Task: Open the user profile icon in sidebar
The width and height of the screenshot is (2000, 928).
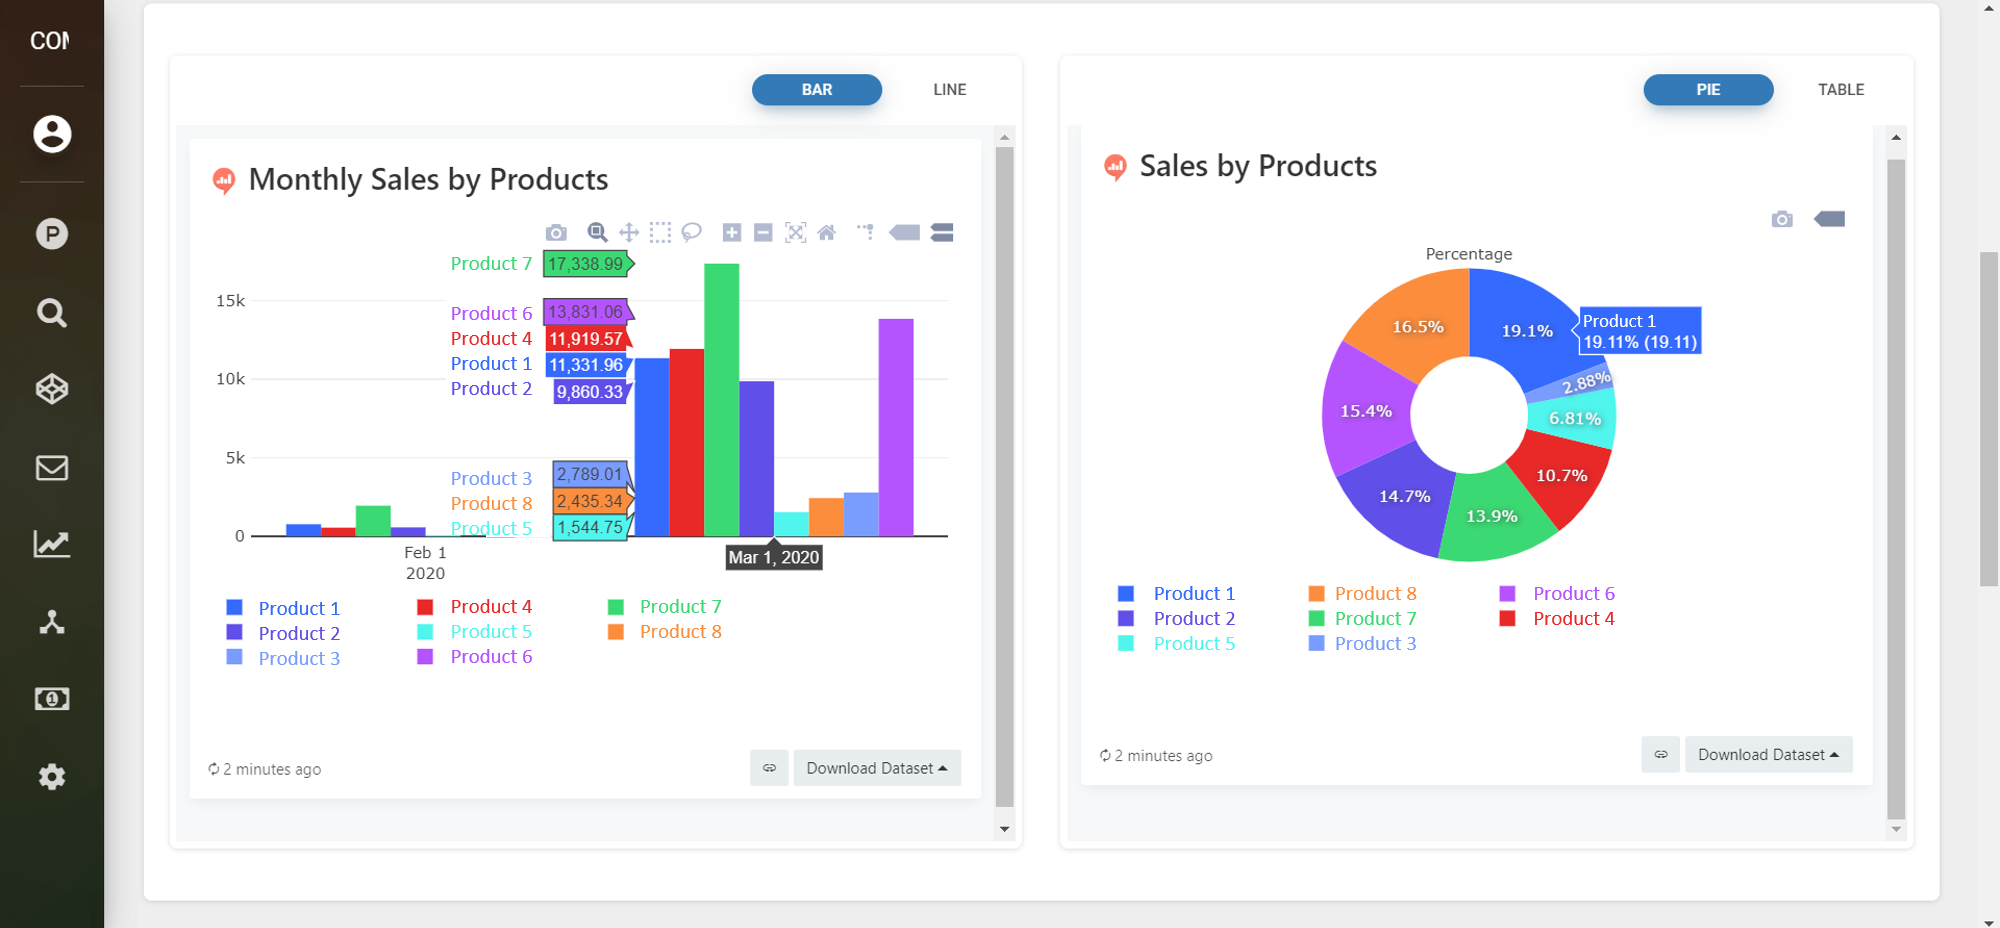Action: pos(52,133)
